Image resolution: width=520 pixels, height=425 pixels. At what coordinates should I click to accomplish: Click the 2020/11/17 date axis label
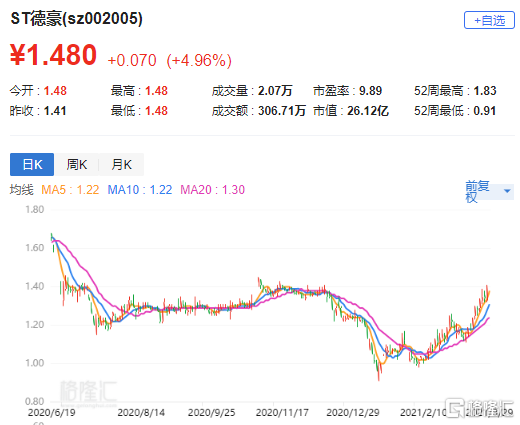(x=282, y=413)
